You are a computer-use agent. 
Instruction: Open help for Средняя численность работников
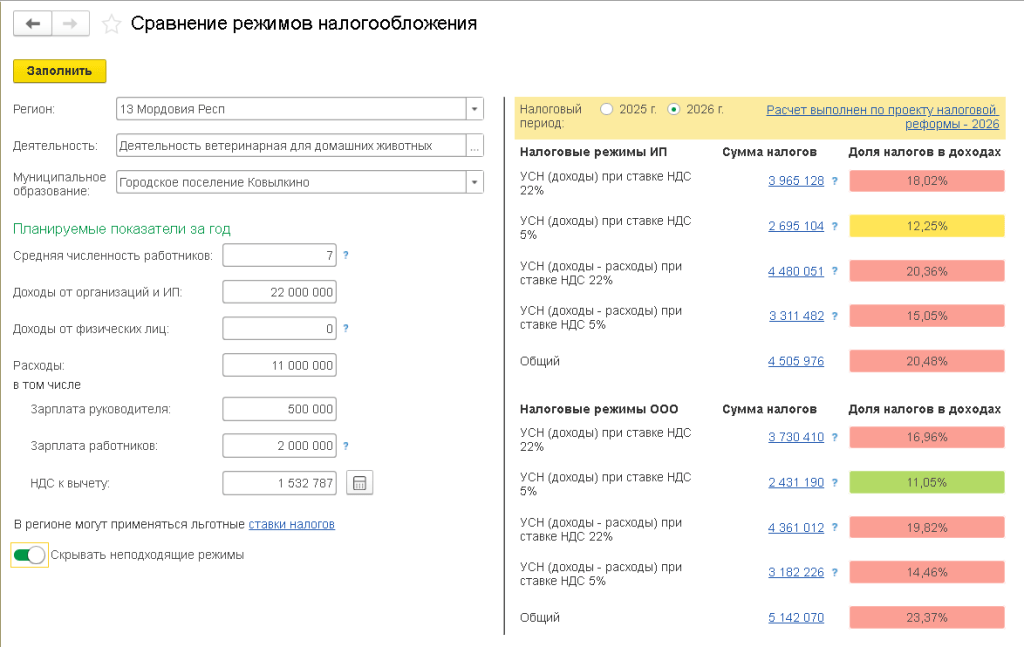click(346, 256)
